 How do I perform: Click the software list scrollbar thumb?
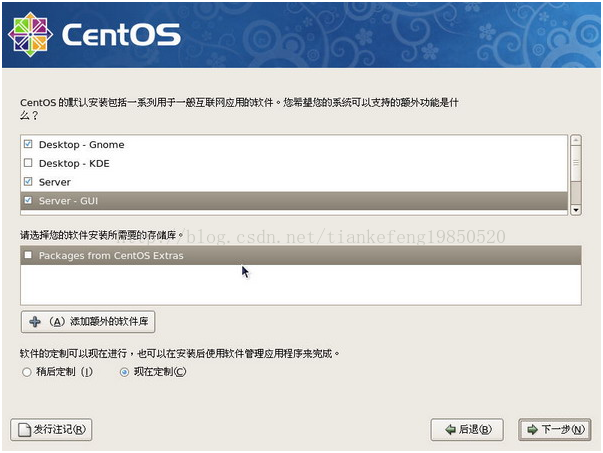pyautogui.click(x=576, y=163)
